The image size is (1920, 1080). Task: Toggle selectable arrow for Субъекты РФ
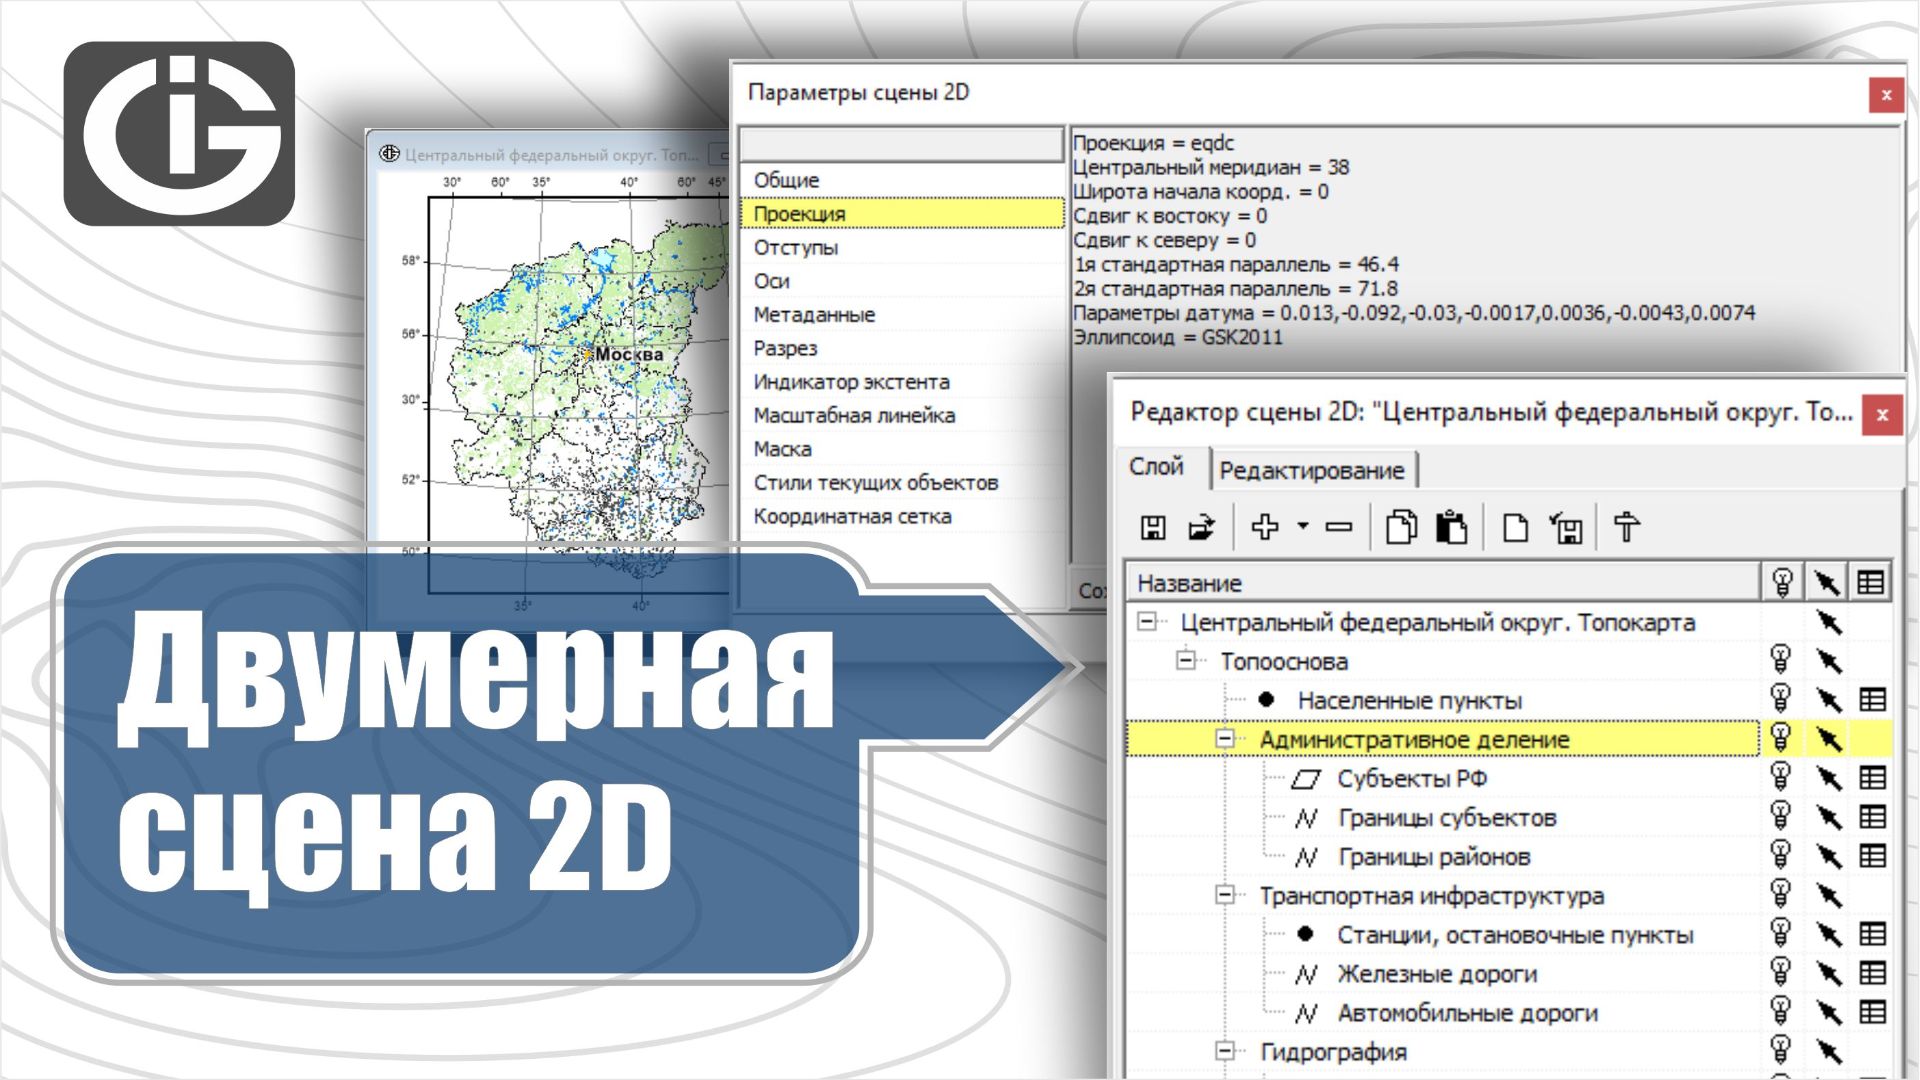point(1829,778)
